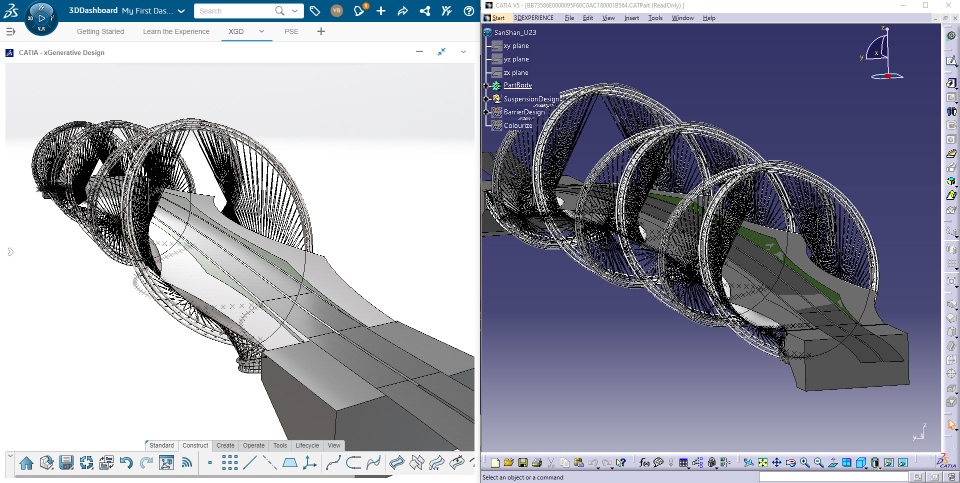Switch to Learn the Experience tab

click(176, 31)
